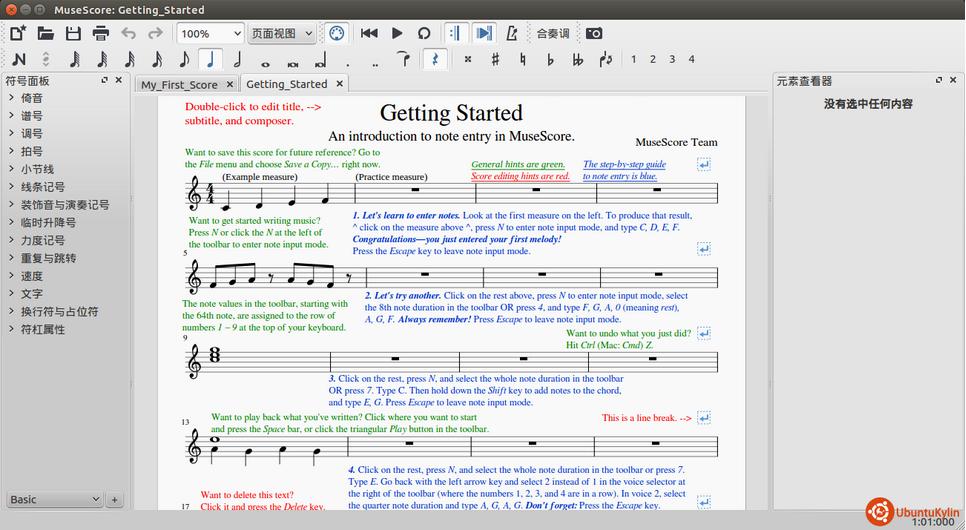Viewport: 966px width, 530px height.
Task: Open the 页面视图 view mode dropdown
Action: 282,33
